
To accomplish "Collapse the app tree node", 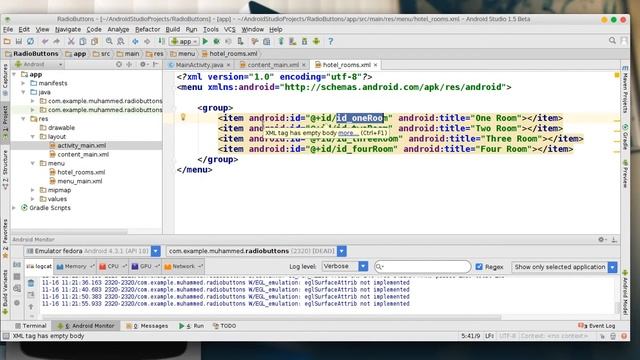I will click(14, 74).
